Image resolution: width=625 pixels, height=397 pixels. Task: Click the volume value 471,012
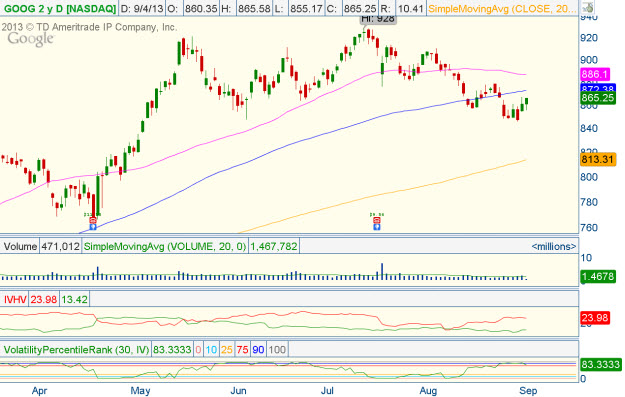61,246
